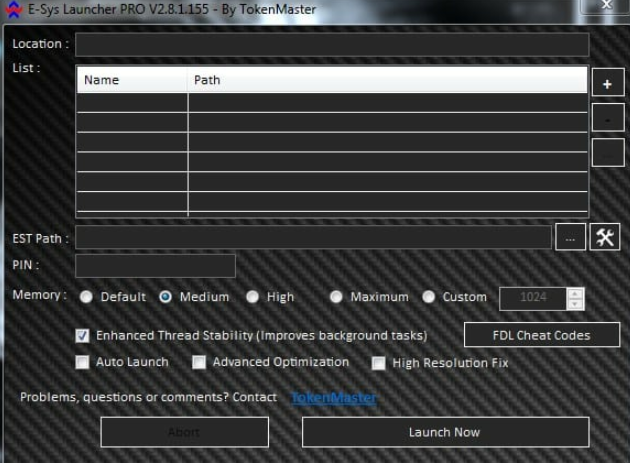Toggle Enhanced Thread Stability checkbox
The width and height of the screenshot is (630, 463).
[x=82, y=336]
